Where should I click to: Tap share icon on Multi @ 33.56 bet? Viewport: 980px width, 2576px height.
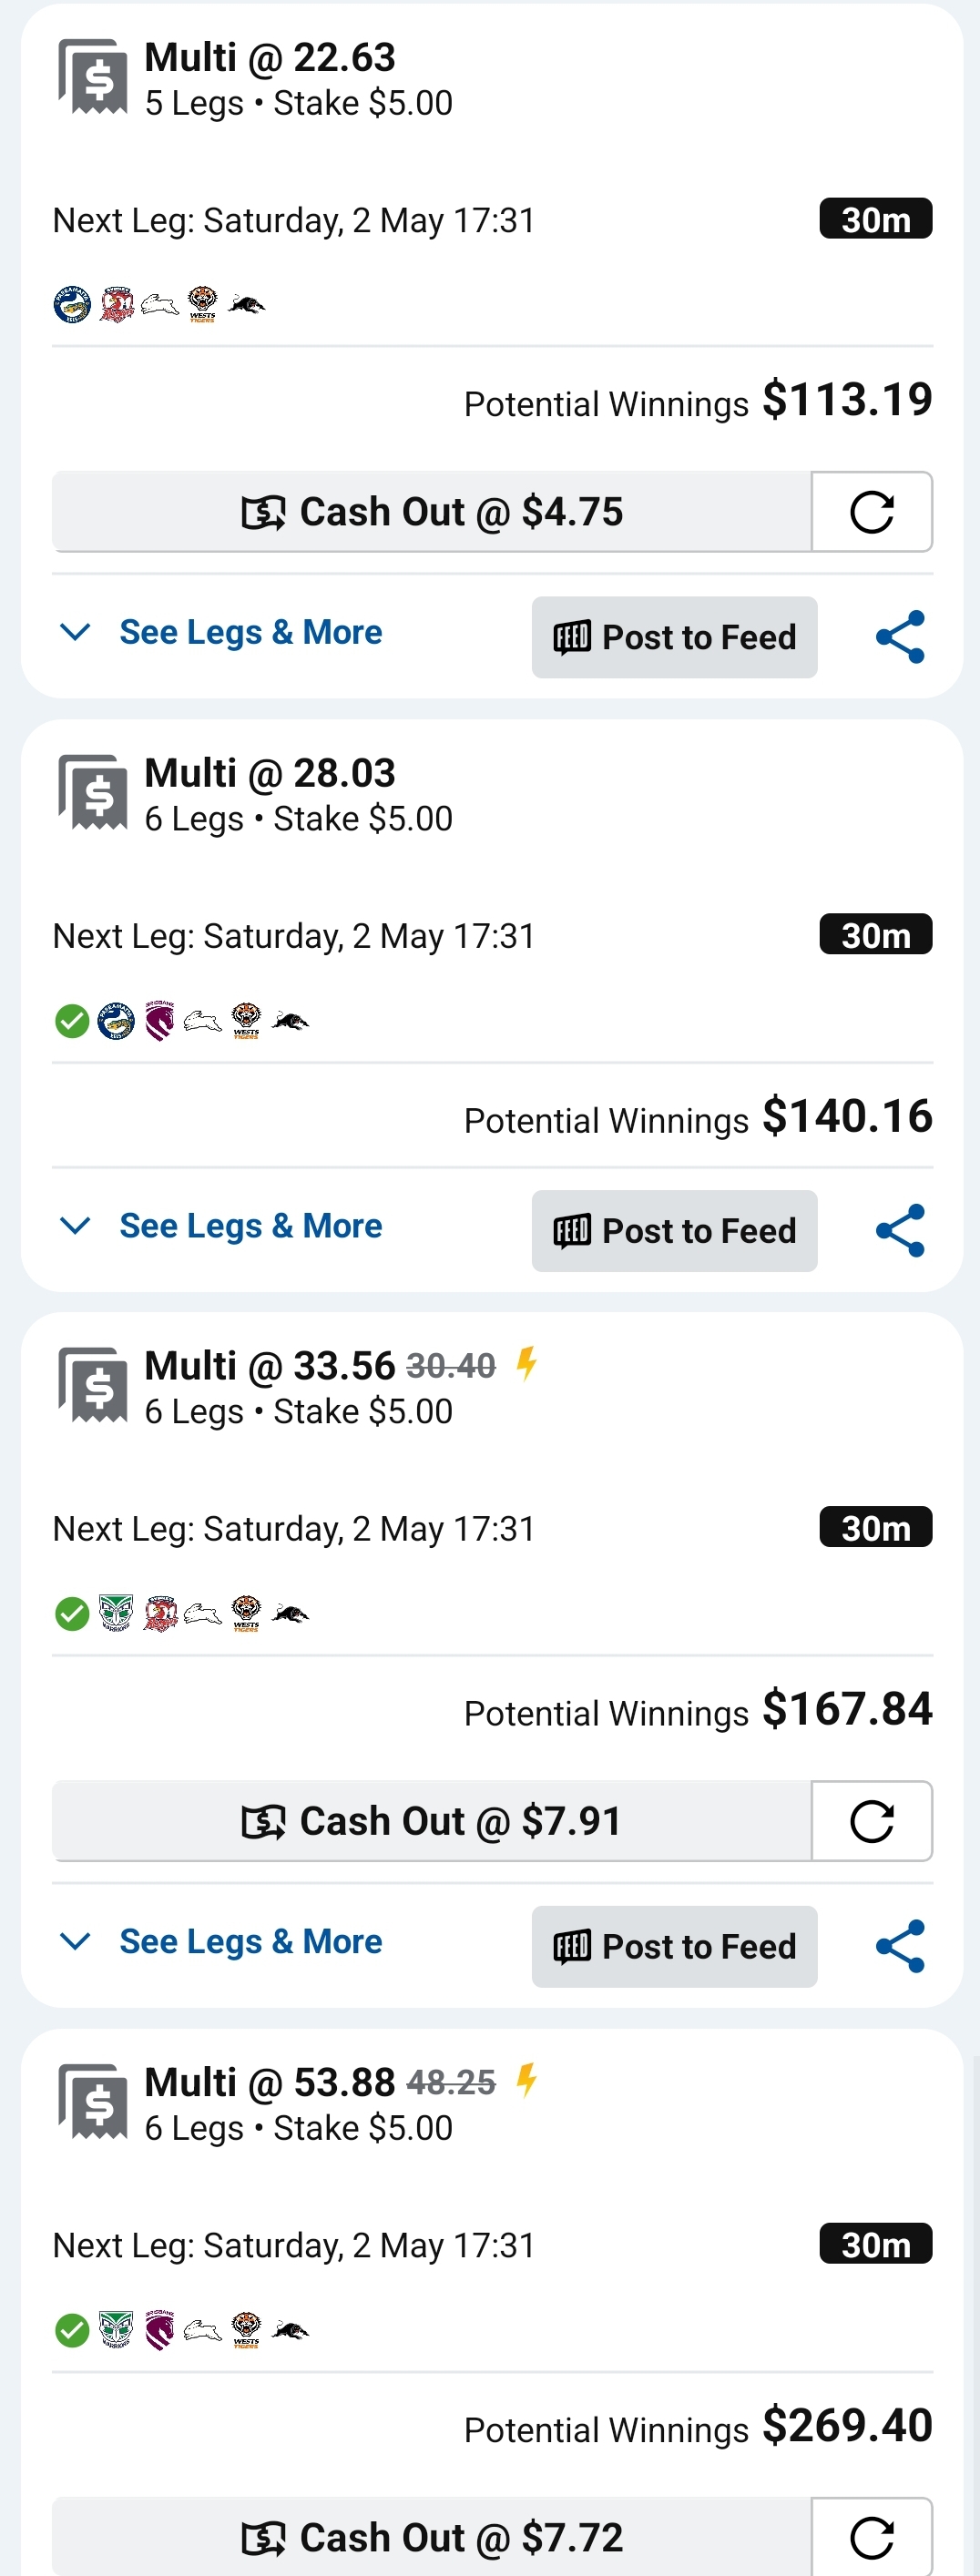900,1946
